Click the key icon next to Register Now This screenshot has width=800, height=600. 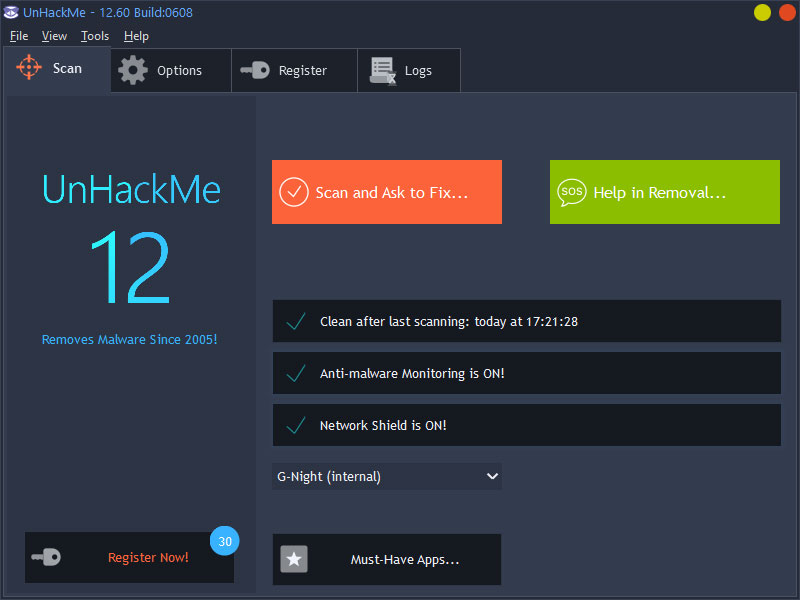47,557
